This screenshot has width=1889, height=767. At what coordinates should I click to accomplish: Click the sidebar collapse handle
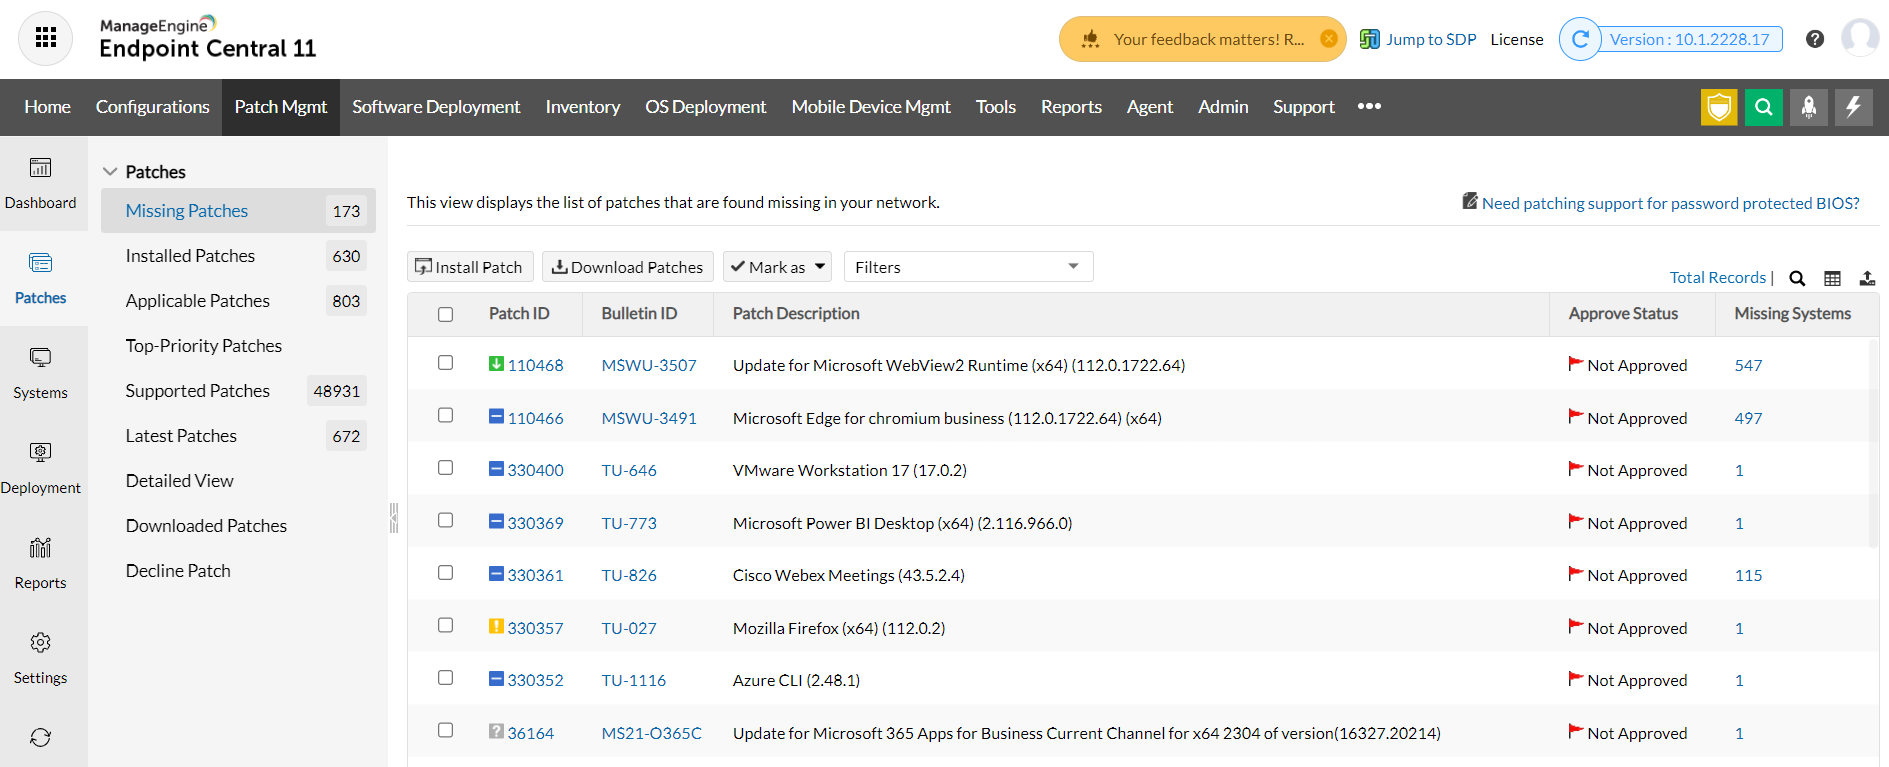(x=394, y=518)
